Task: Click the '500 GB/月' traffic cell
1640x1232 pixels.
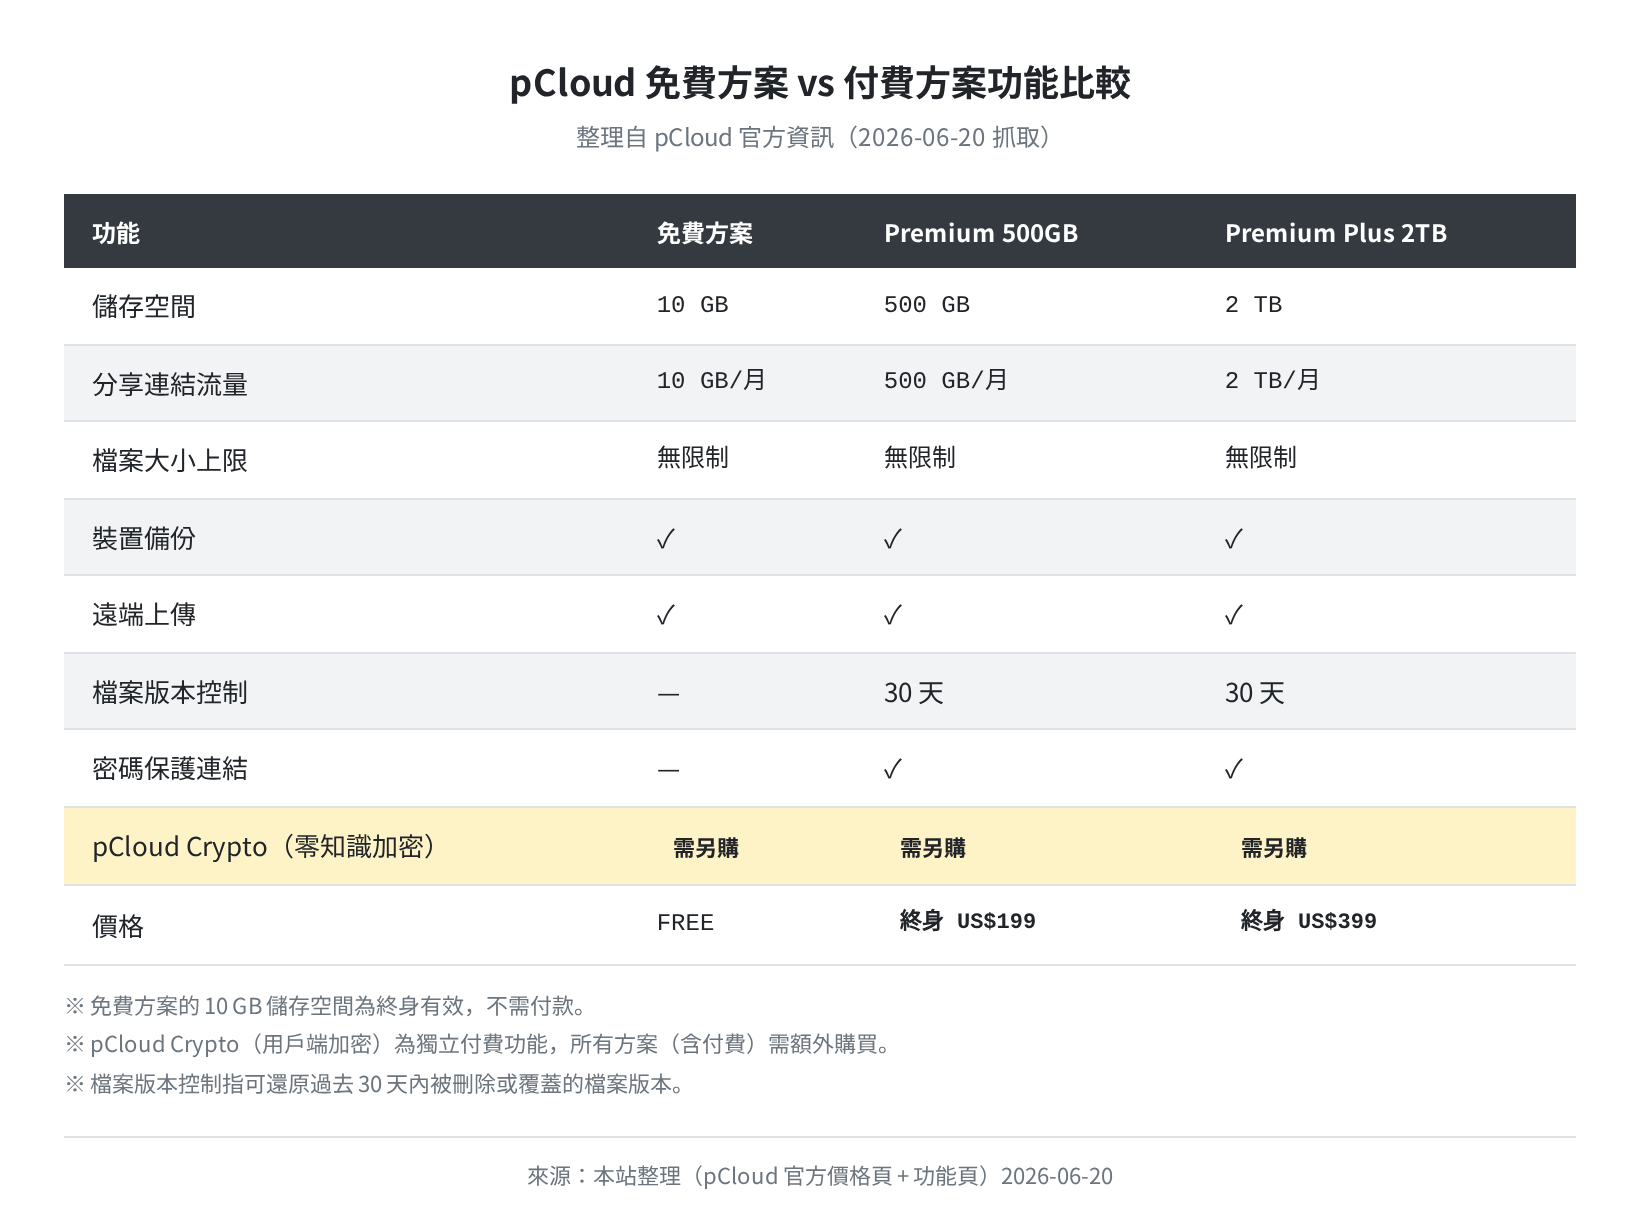Action: tap(945, 381)
